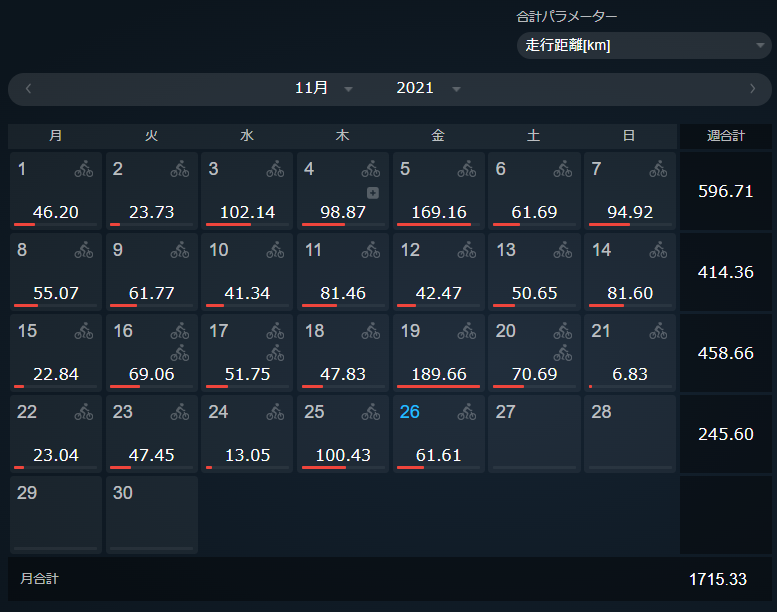Click the 100.43 distance on day 25
Viewport: 777px width, 612px height.
[343, 455]
